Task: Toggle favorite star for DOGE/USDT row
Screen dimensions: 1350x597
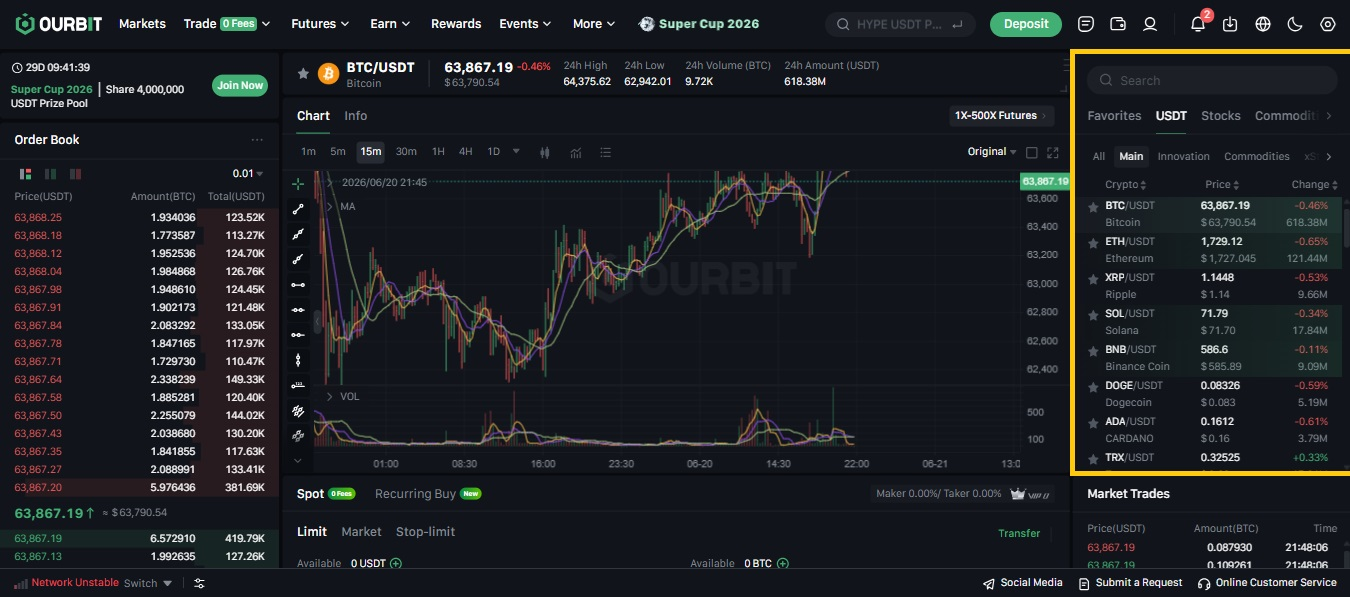Action: tap(1093, 387)
